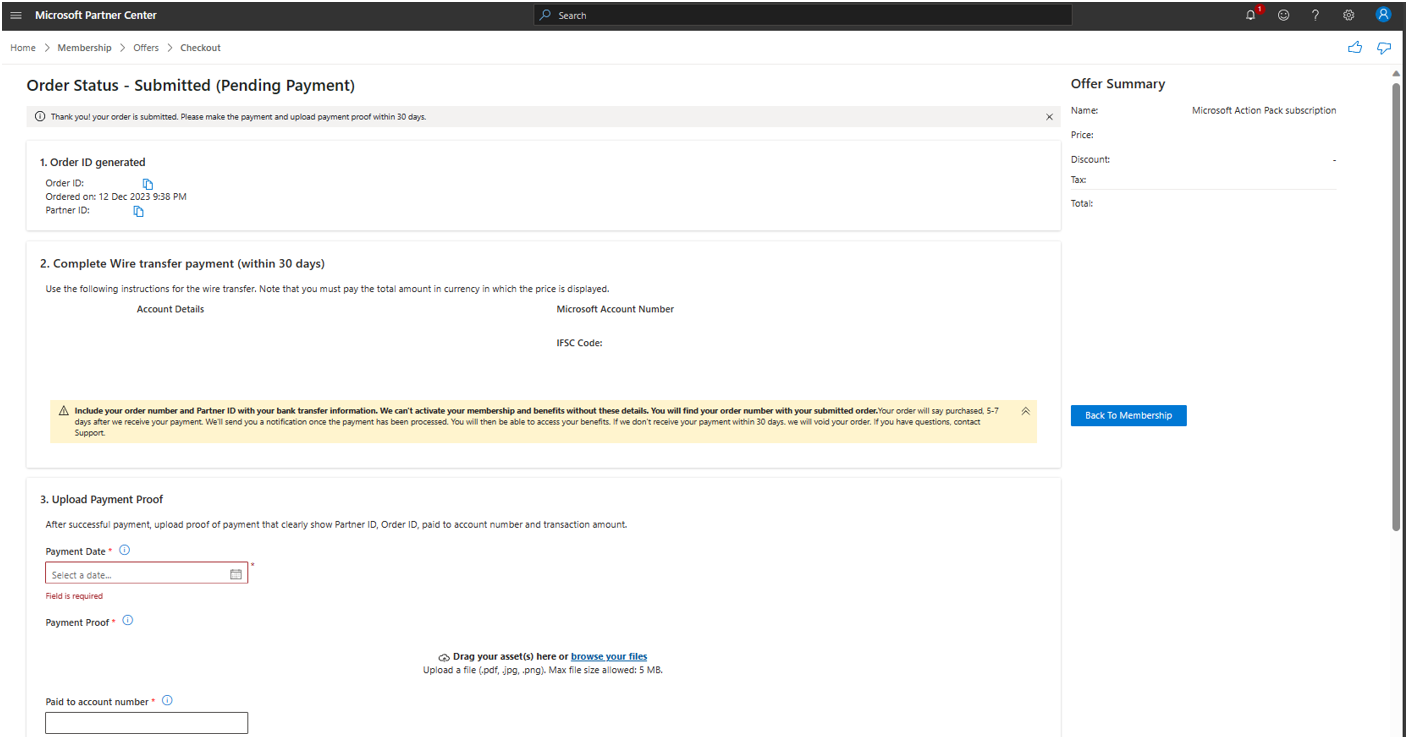Click the browse your files link
The image size is (1408, 737).
[609, 657]
